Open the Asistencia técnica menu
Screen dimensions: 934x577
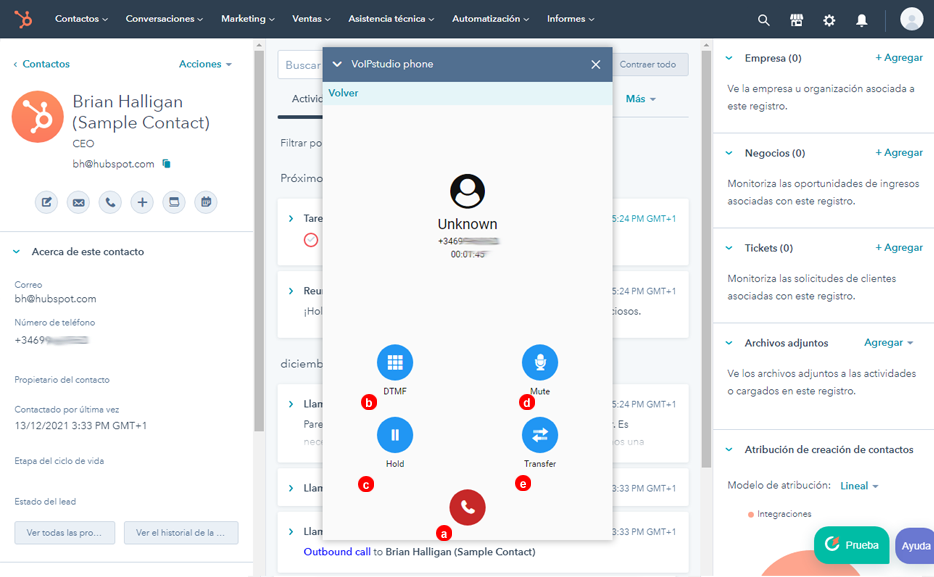coord(391,19)
